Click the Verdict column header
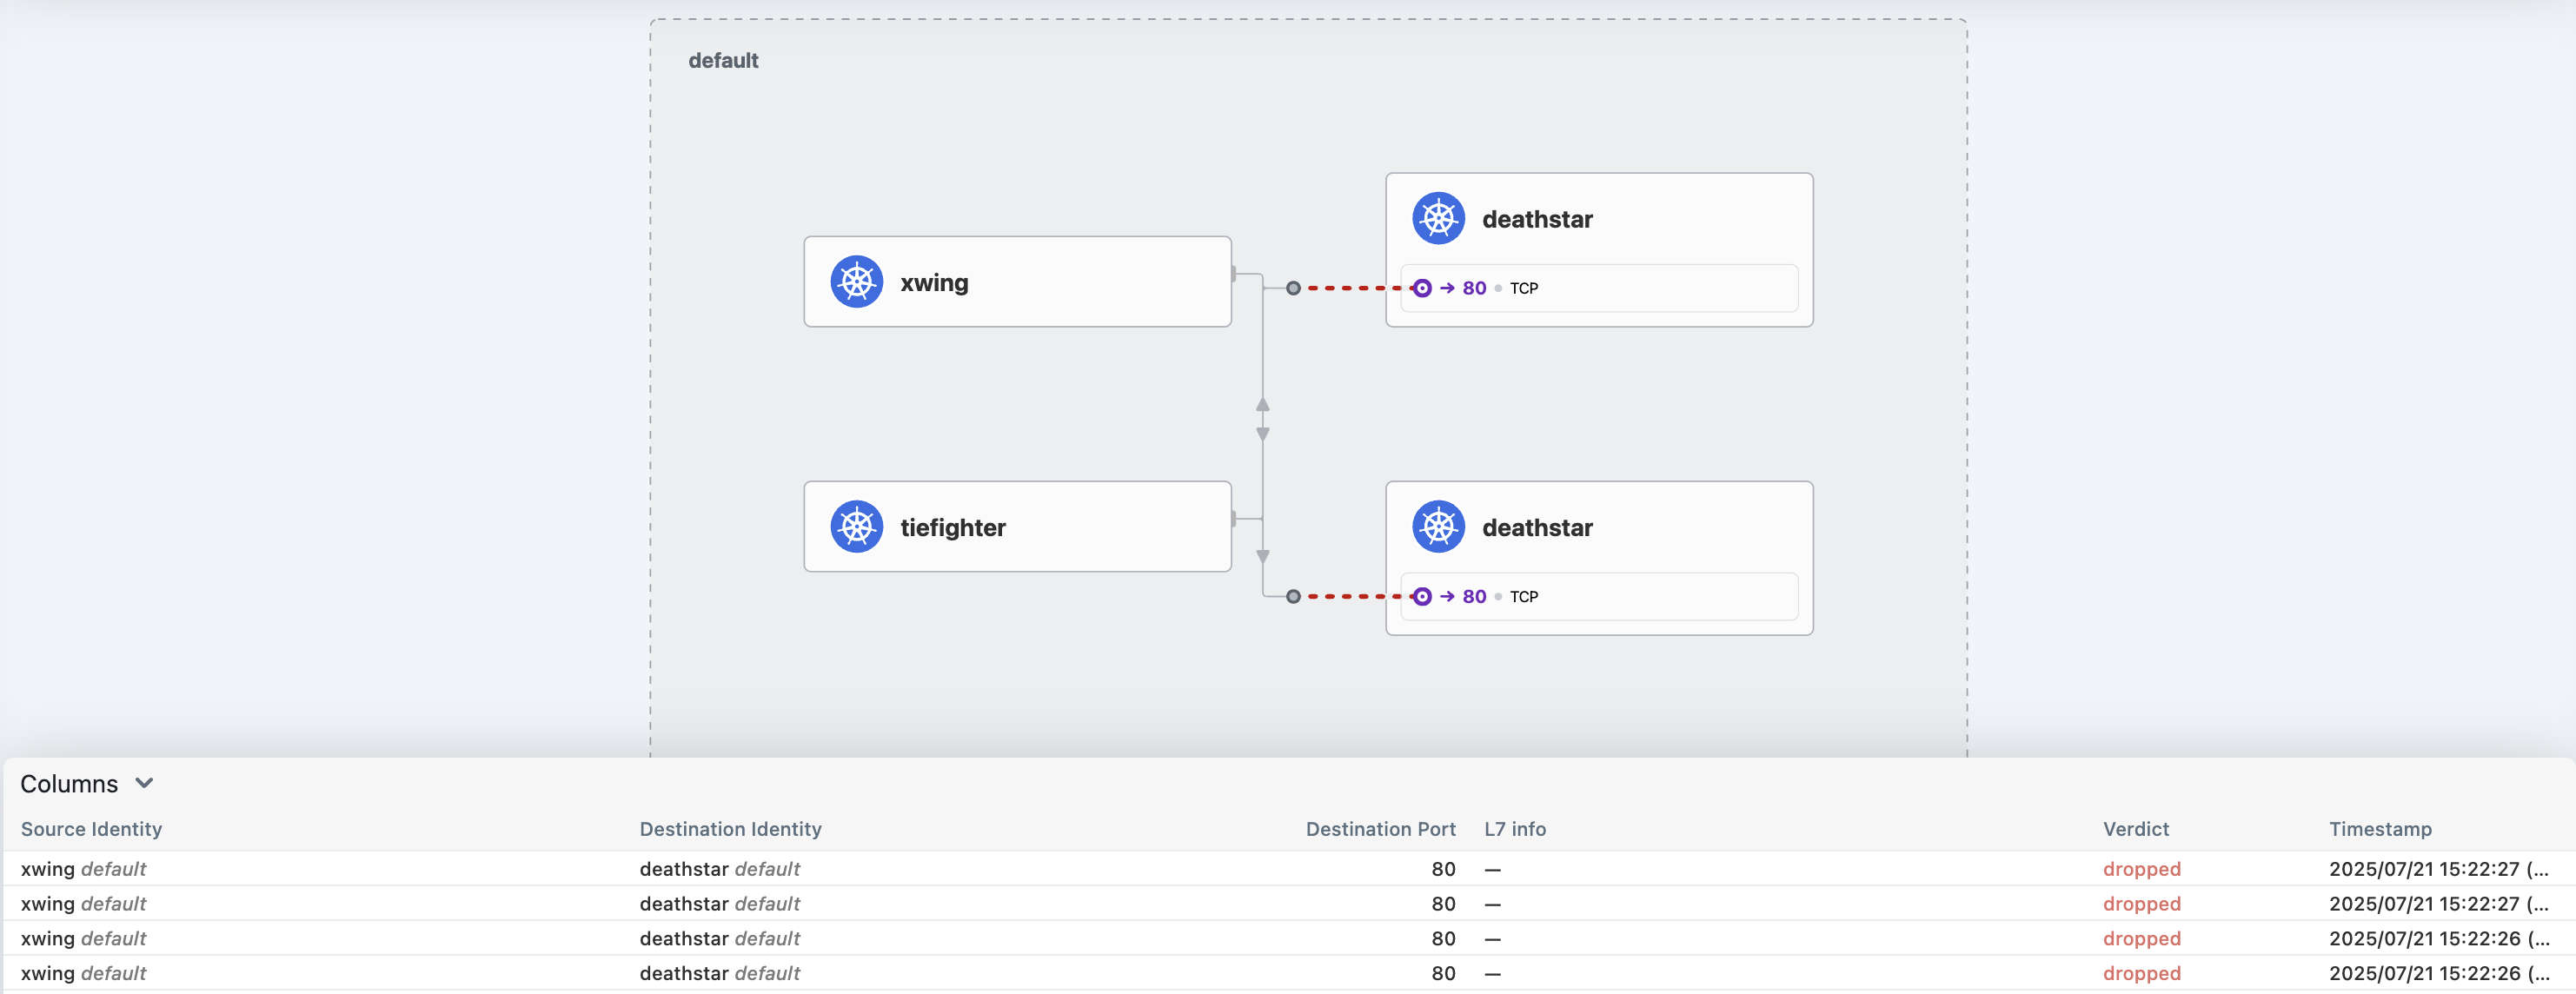The width and height of the screenshot is (2576, 994). pos(2135,829)
